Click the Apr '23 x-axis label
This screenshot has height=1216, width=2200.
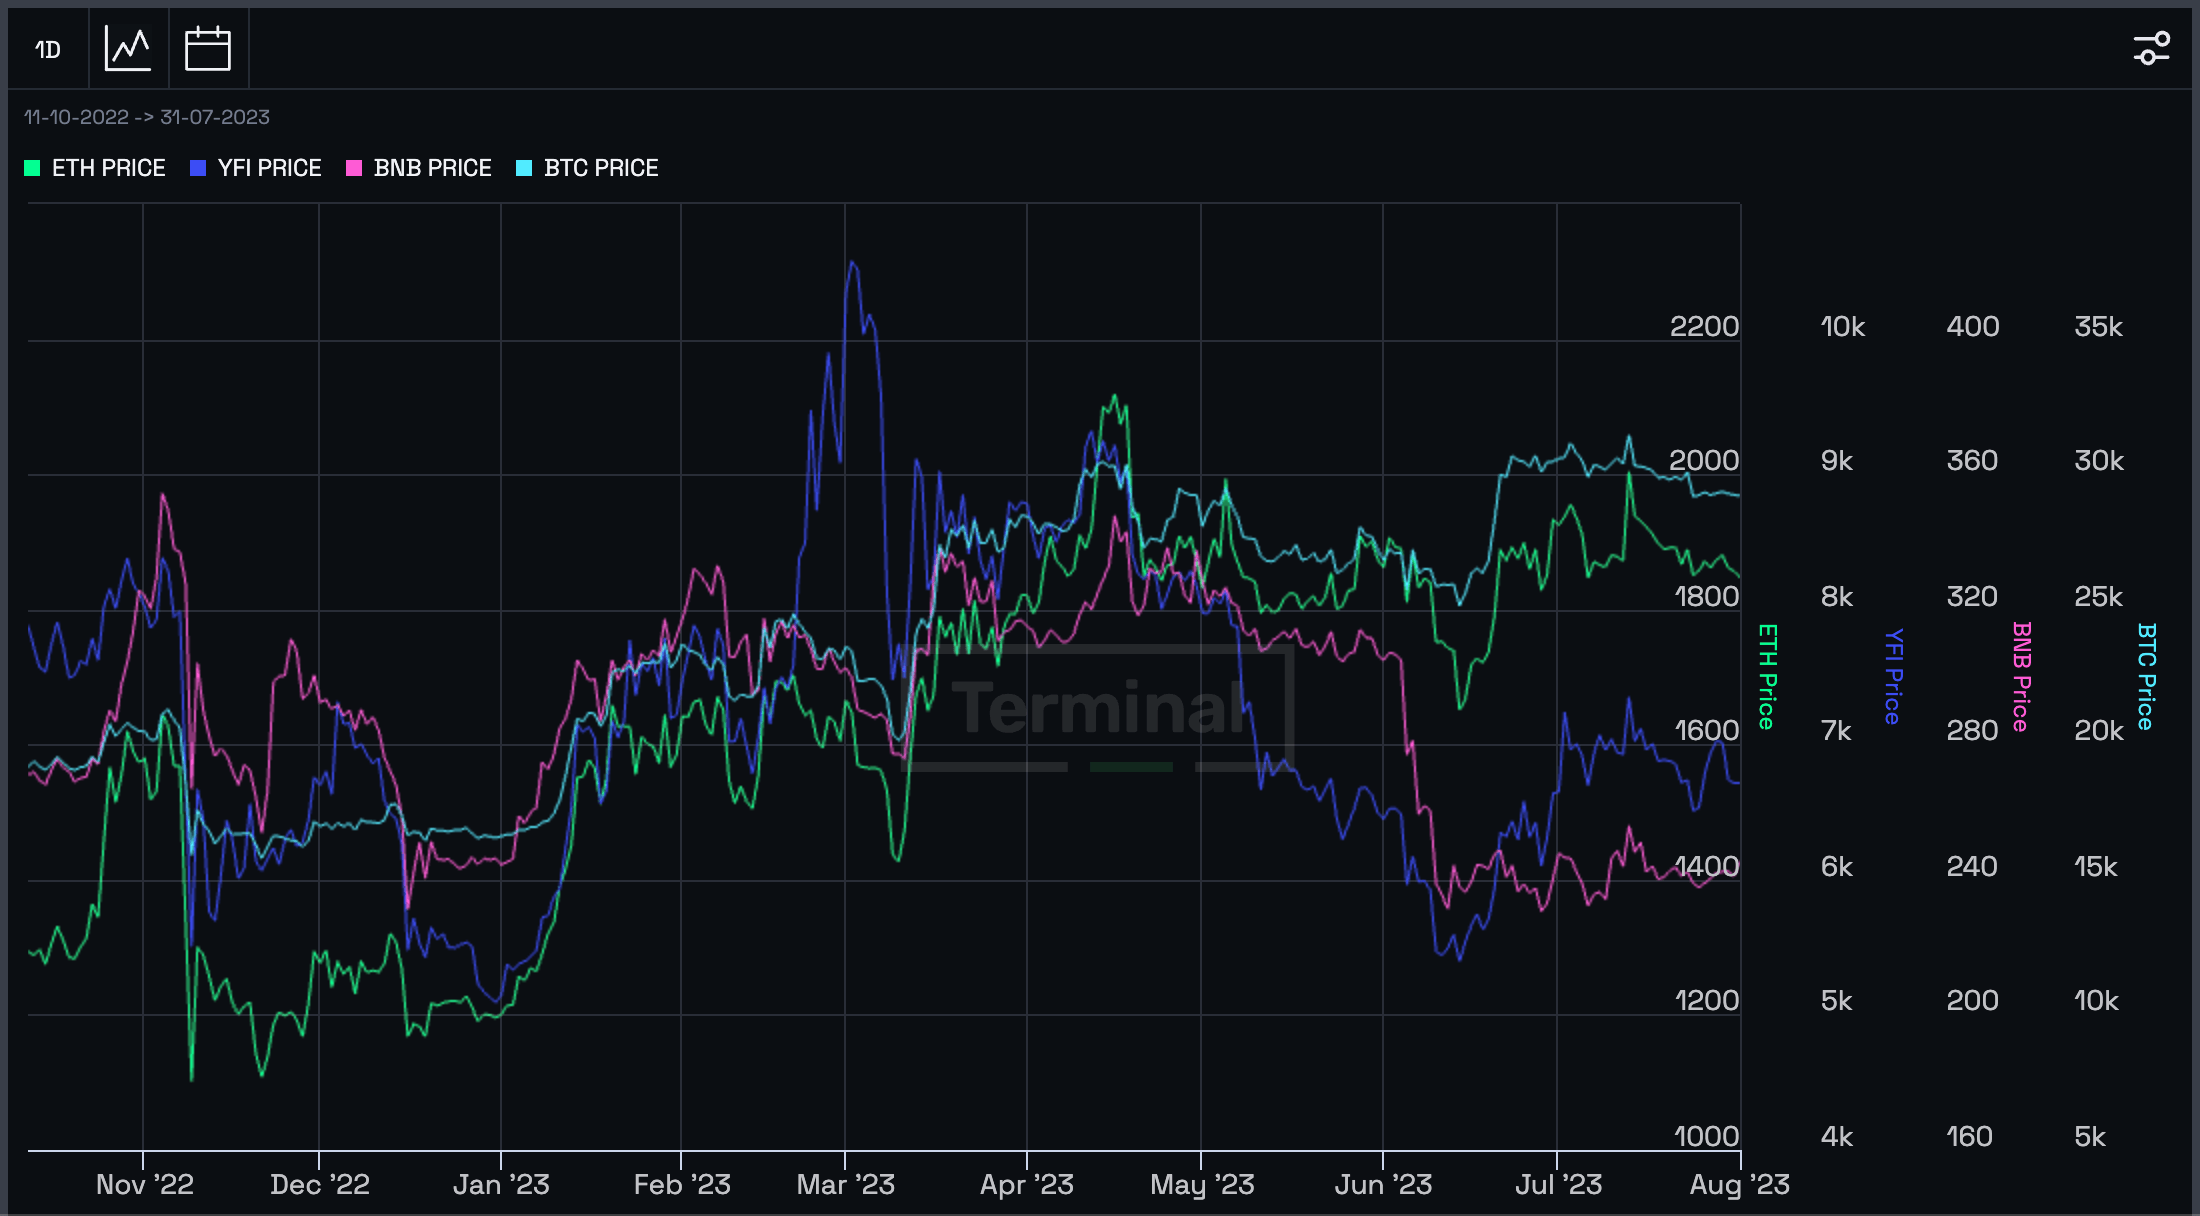[x=1027, y=1185]
